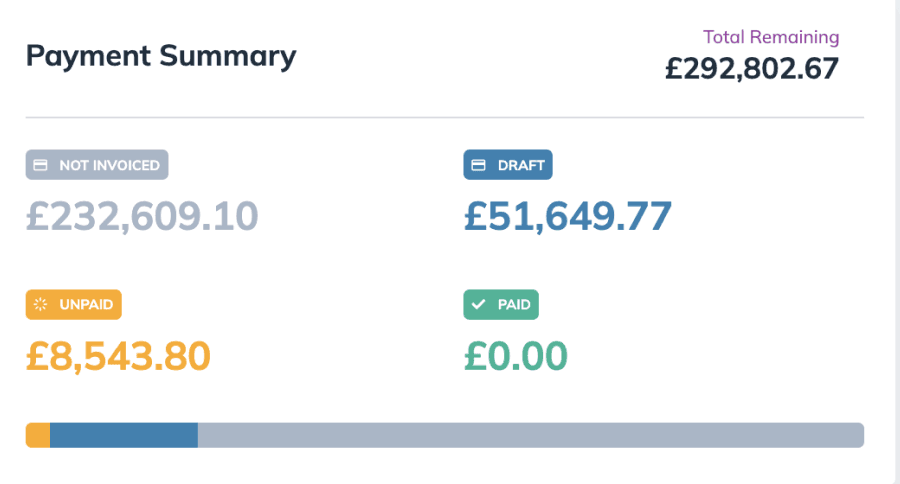
Task: Click the card icon in Not Invoiced badge
Action: click(x=41, y=165)
